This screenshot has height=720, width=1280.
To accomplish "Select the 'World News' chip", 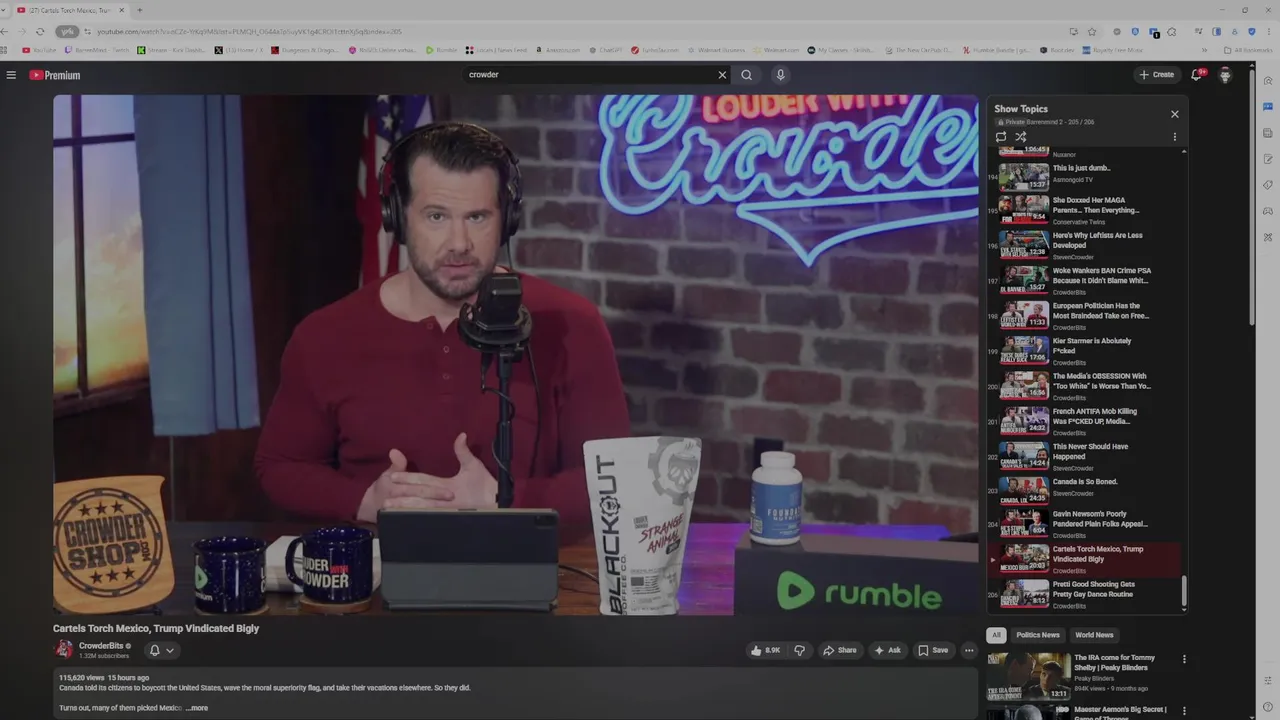I will click(x=1094, y=635).
